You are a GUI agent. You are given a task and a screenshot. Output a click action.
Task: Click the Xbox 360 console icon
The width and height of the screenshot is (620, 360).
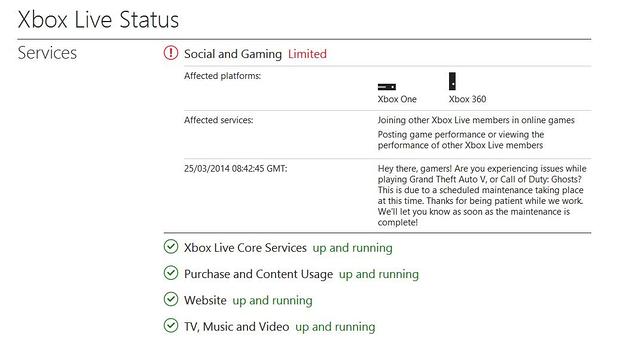(x=452, y=81)
